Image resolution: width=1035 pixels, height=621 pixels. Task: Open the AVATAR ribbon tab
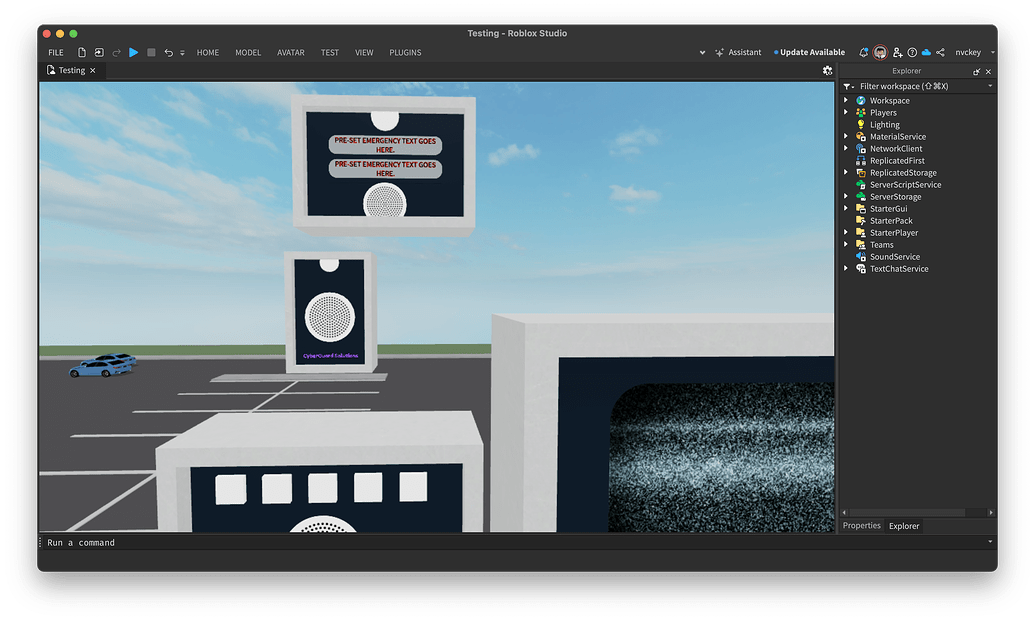click(291, 52)
